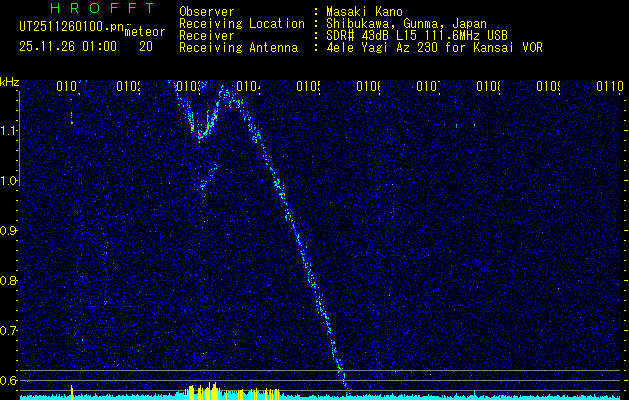Click the 0108 time axis mark

[489, 86]
